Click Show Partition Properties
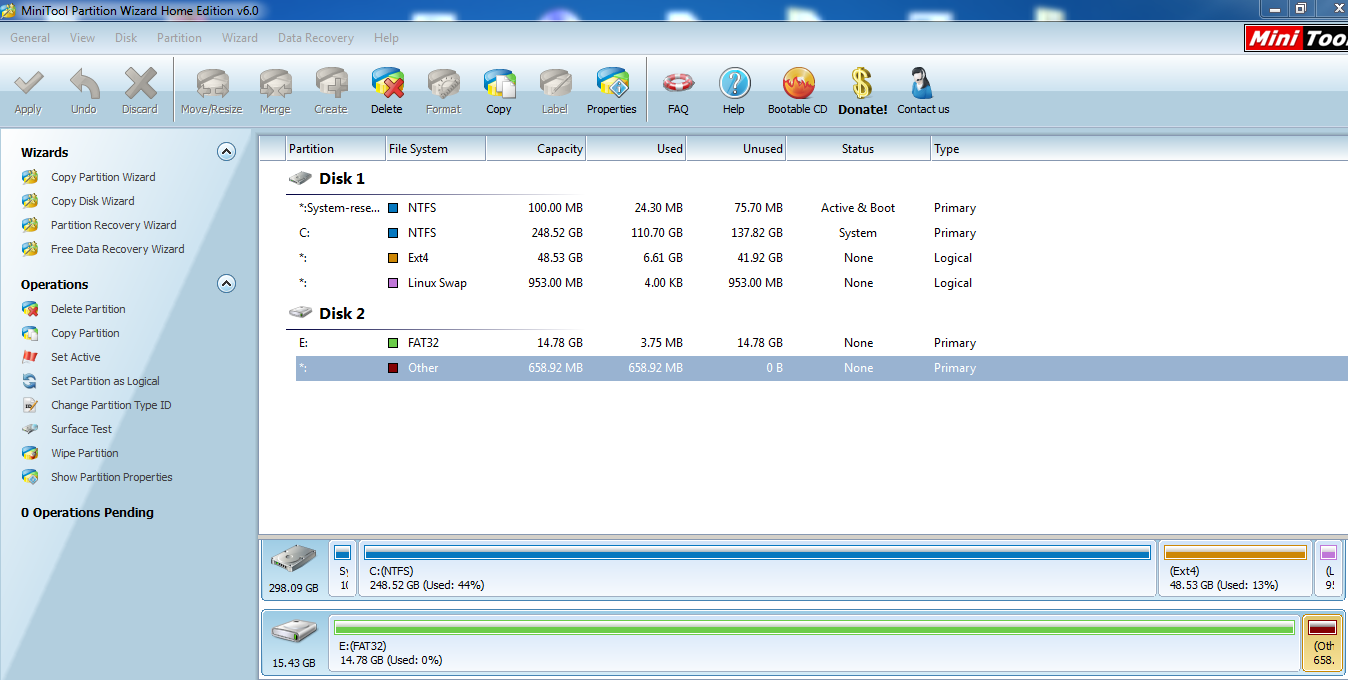This screenshot has height=680, width=1348. point(111,477)
